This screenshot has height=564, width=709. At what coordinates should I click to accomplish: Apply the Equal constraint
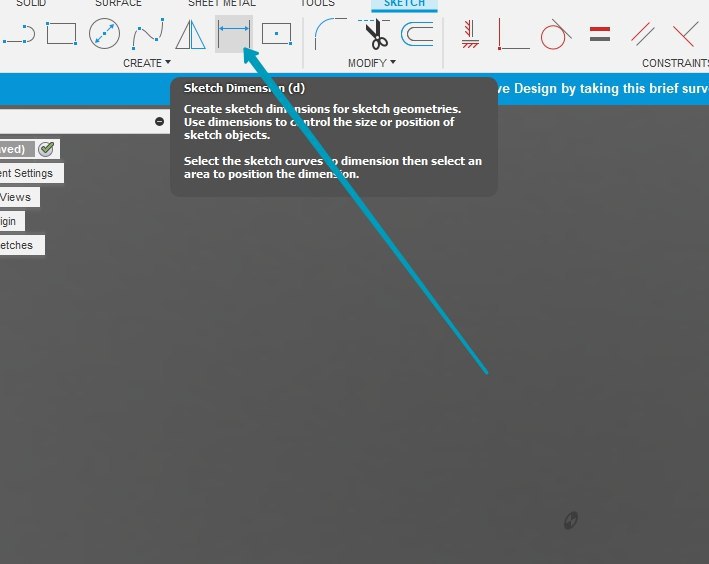(x=600, y=34)
